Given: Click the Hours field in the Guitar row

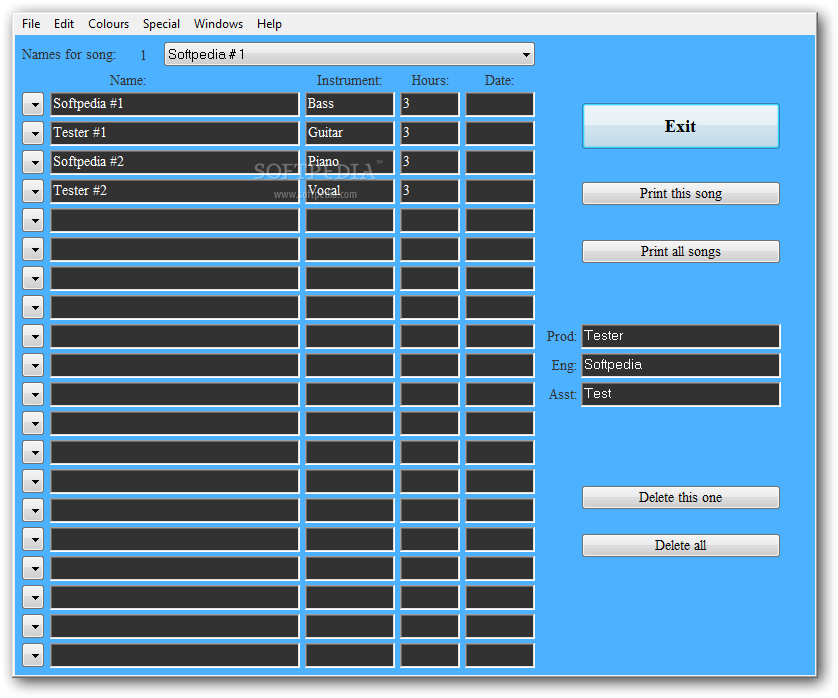Looking at the screenshot, I should (x=430, y=133).
